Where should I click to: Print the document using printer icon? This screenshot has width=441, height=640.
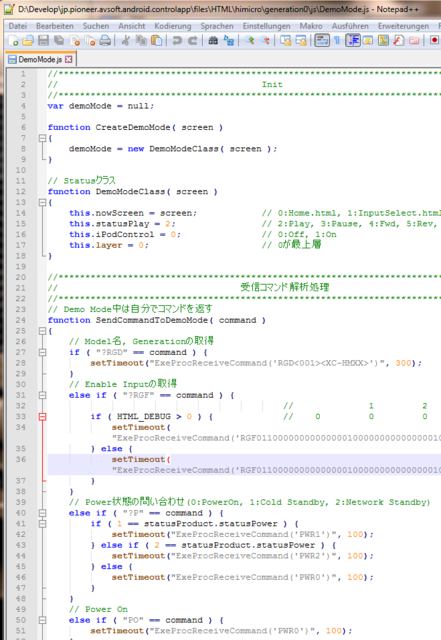105,40
